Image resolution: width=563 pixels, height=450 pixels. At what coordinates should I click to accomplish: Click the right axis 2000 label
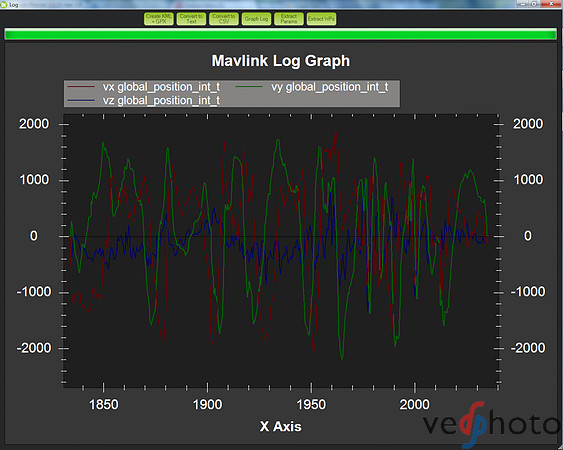coord(528,124)
